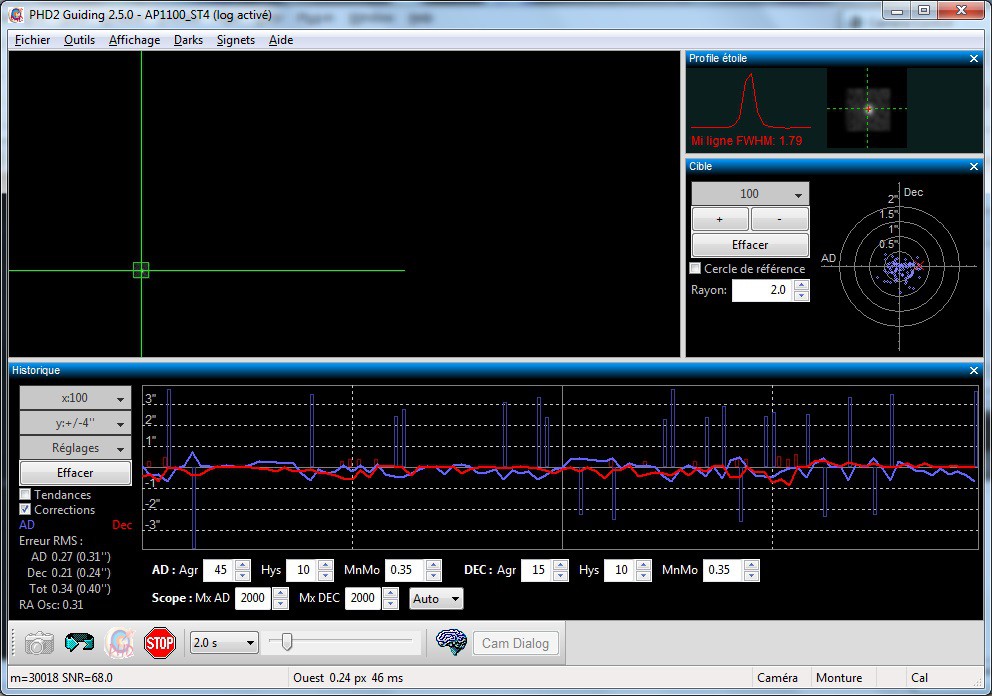This screenshot has height=696, width=992.
Task: Enable the Tendances checkbox
Action: coord(25,494)
